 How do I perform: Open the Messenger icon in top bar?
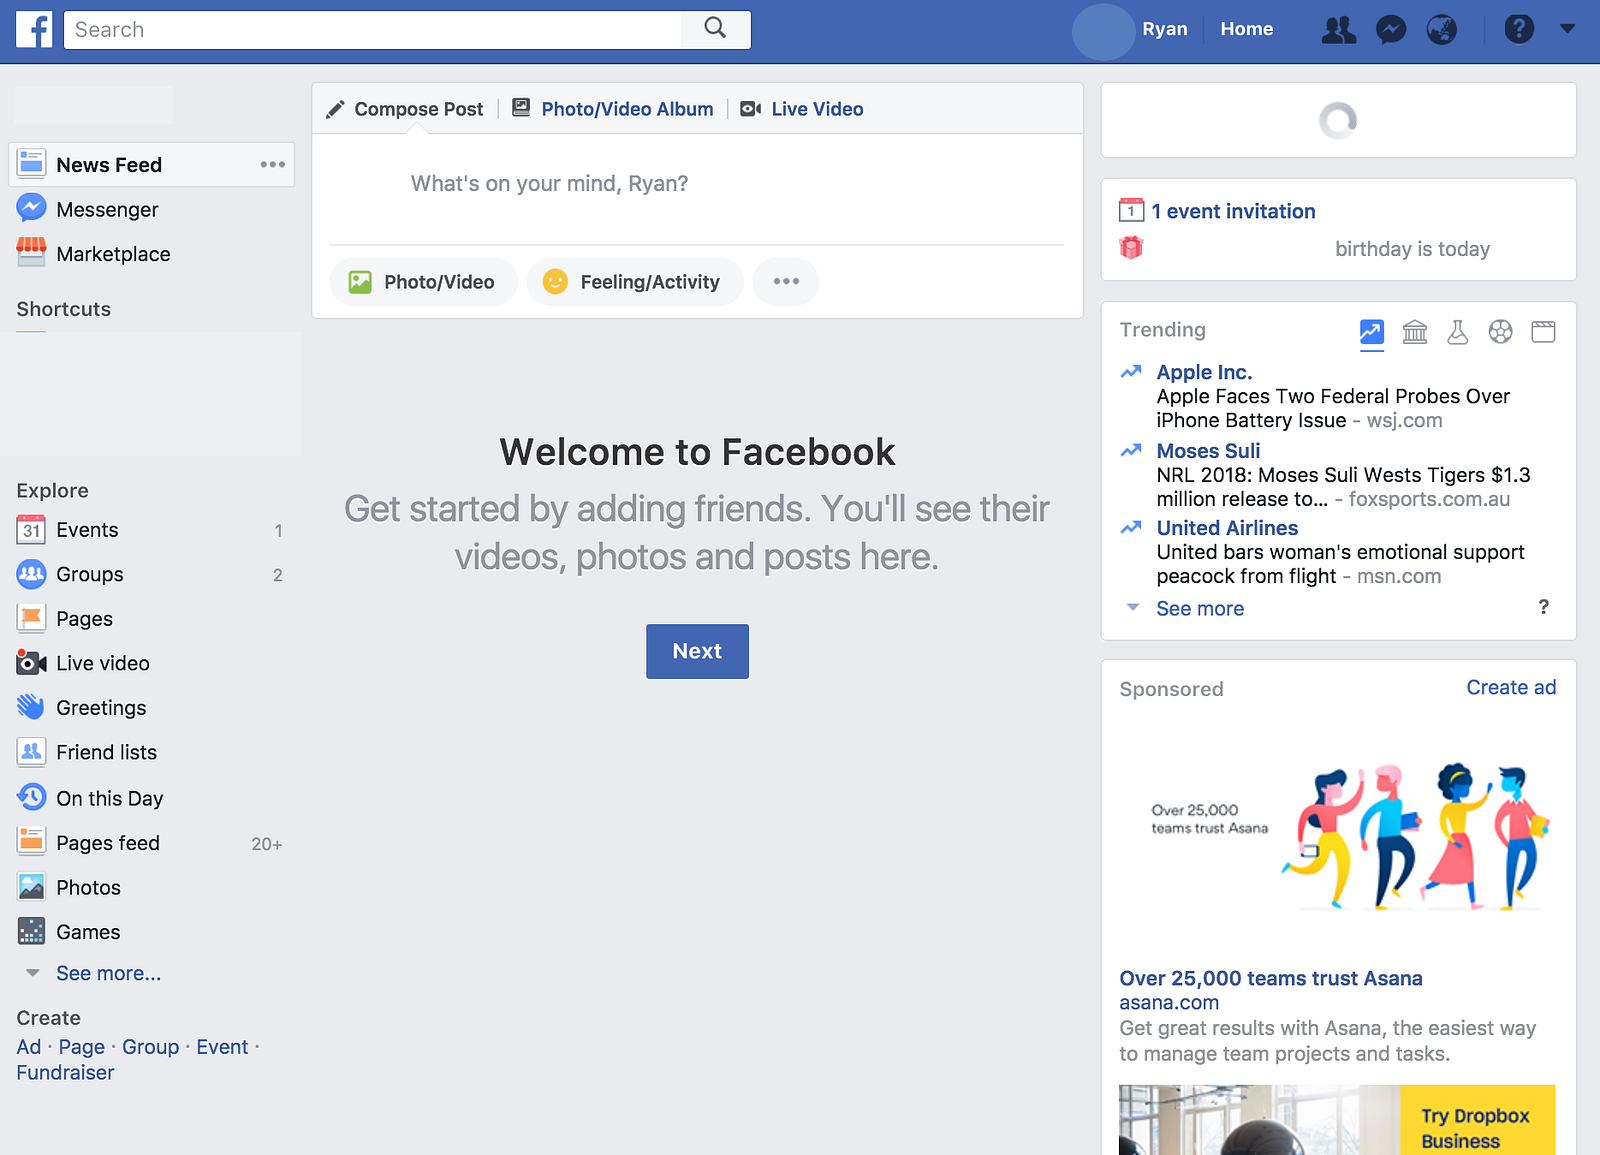pyautogui.click(x=1391, y=30)
